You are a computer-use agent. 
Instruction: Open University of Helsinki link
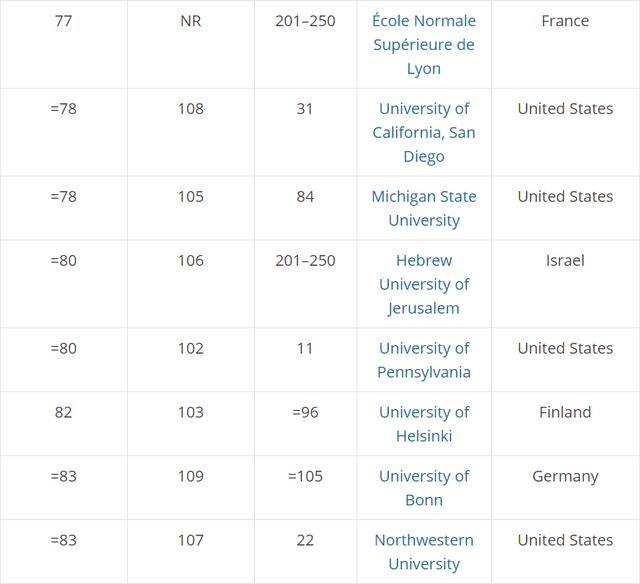(424, 424)
